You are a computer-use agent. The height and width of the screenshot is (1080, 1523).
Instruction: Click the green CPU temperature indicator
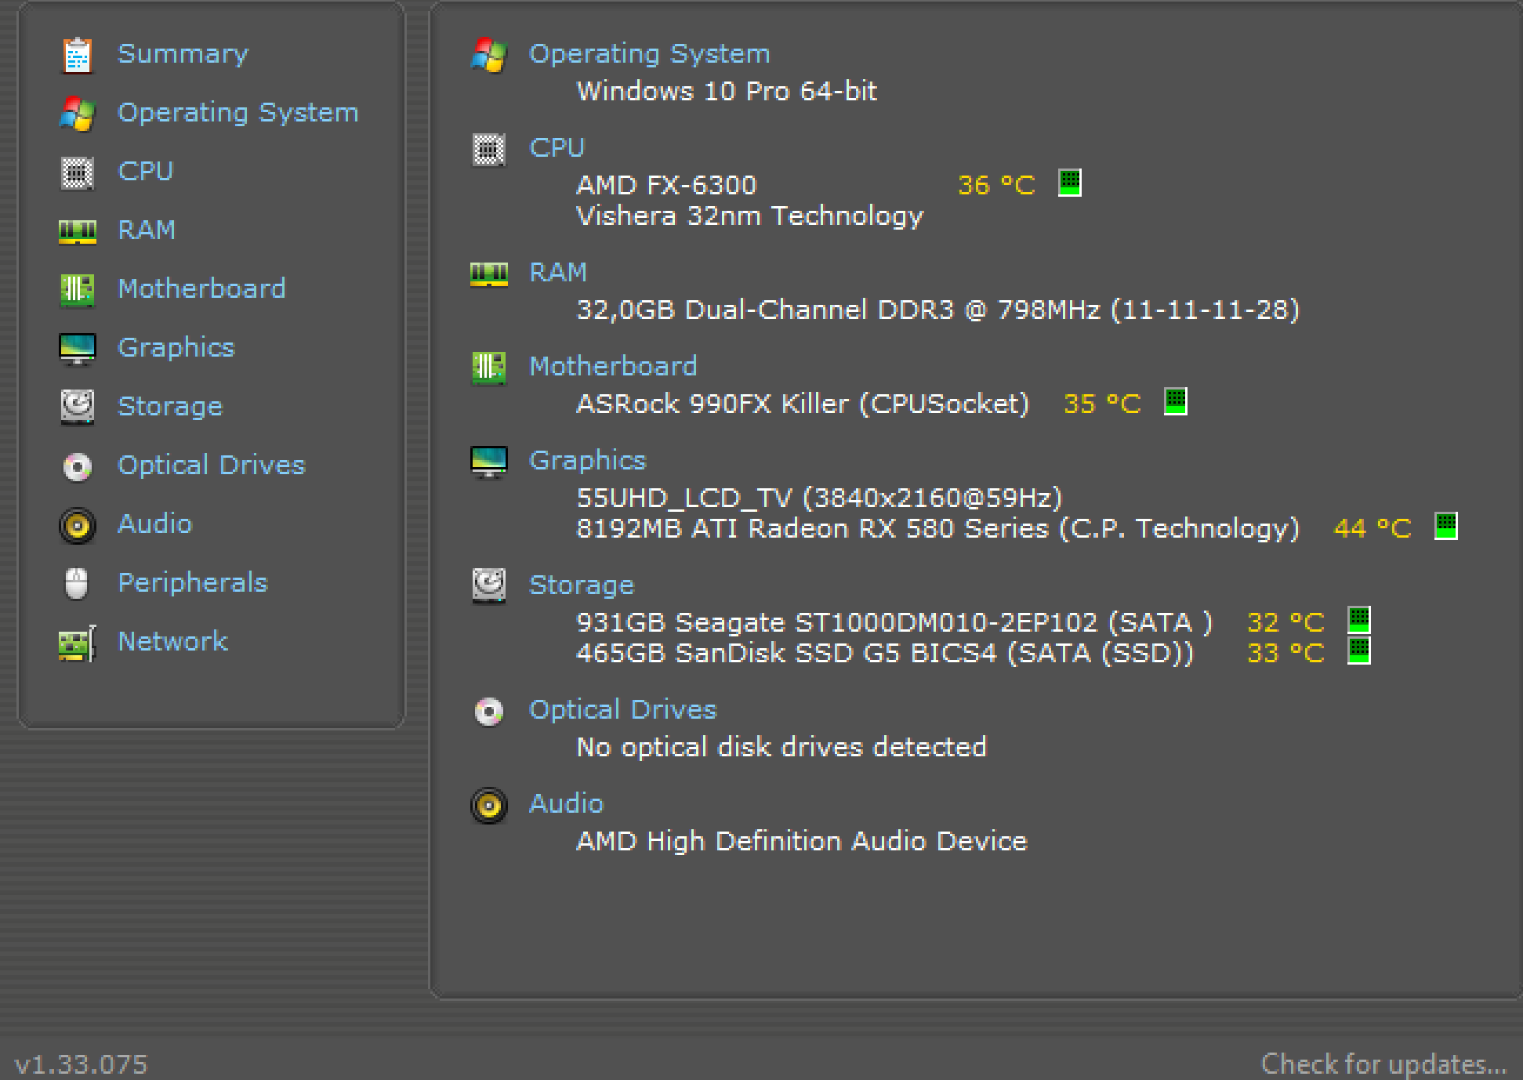click(1070, 183)
